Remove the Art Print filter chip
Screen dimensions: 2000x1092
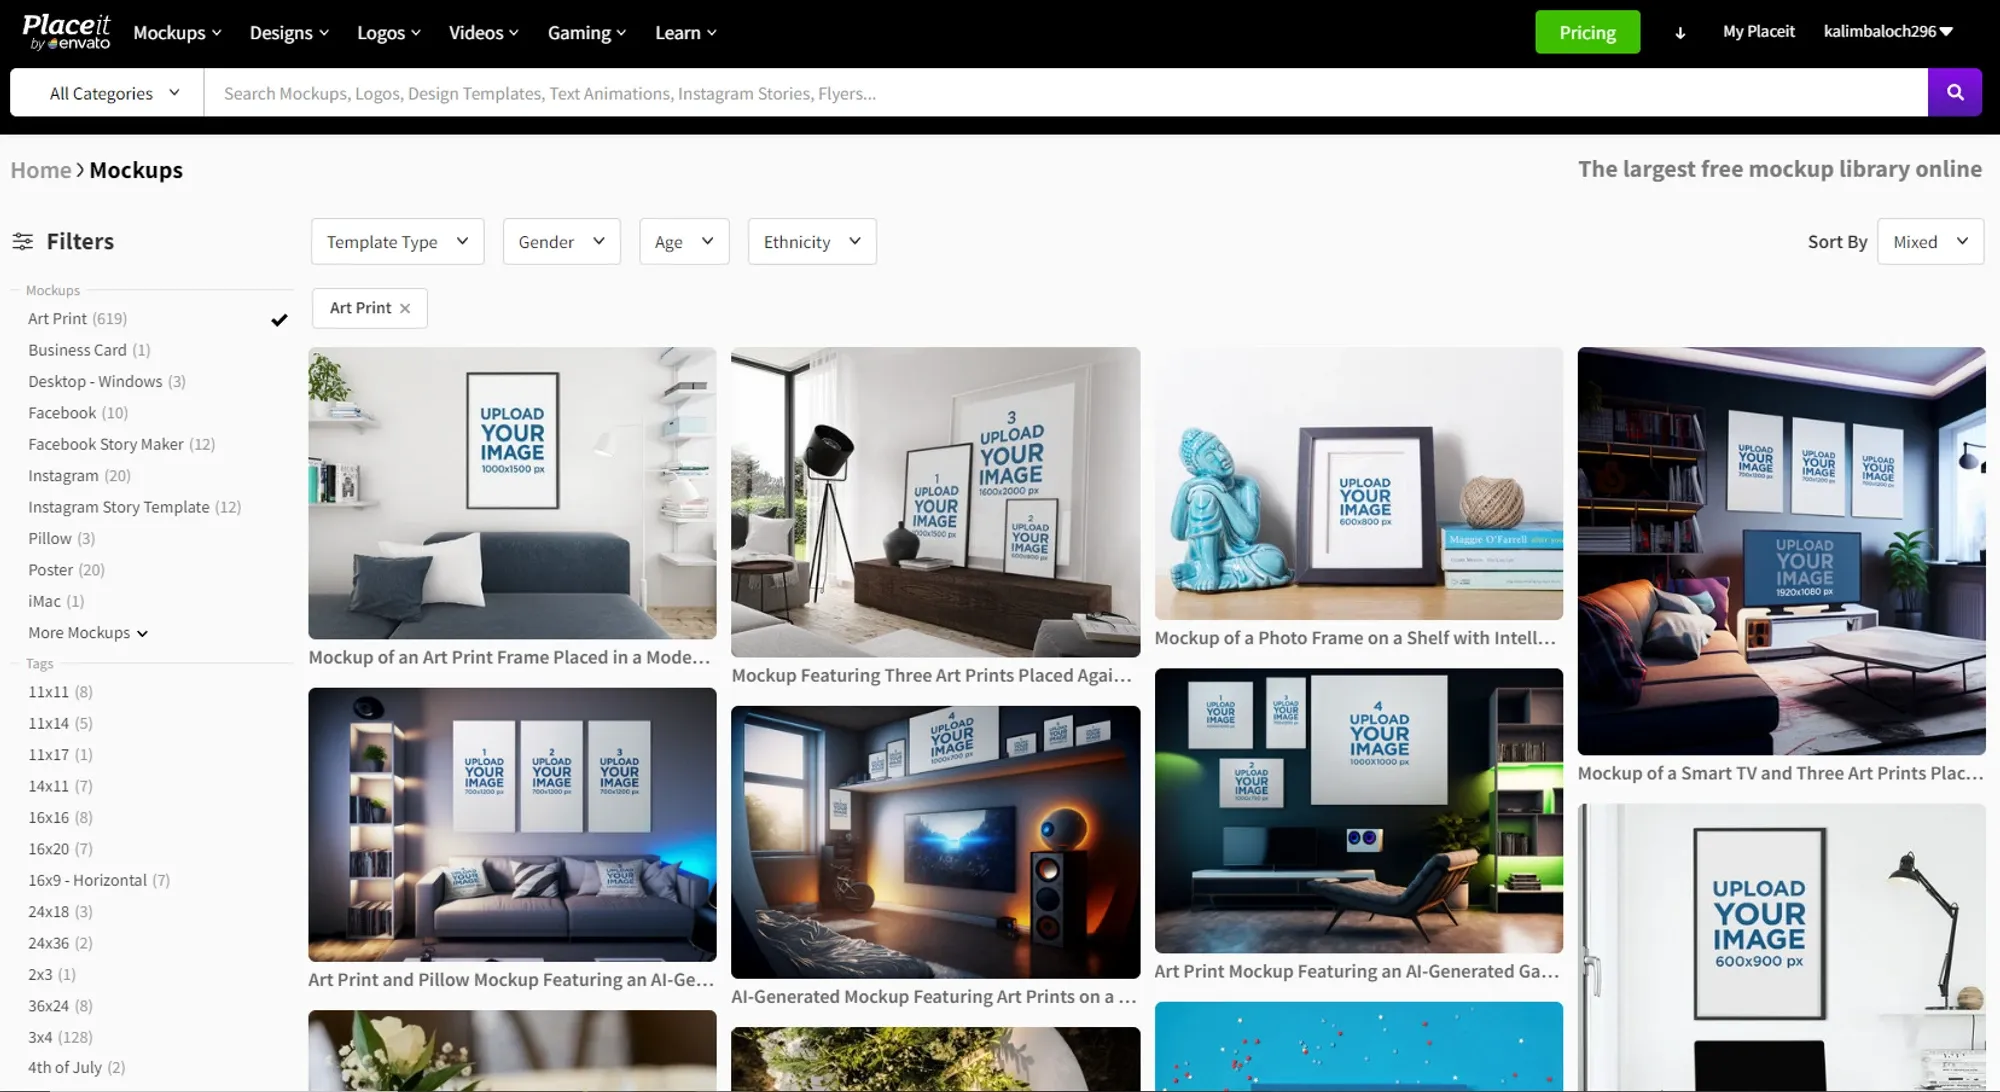pos(405,308)
